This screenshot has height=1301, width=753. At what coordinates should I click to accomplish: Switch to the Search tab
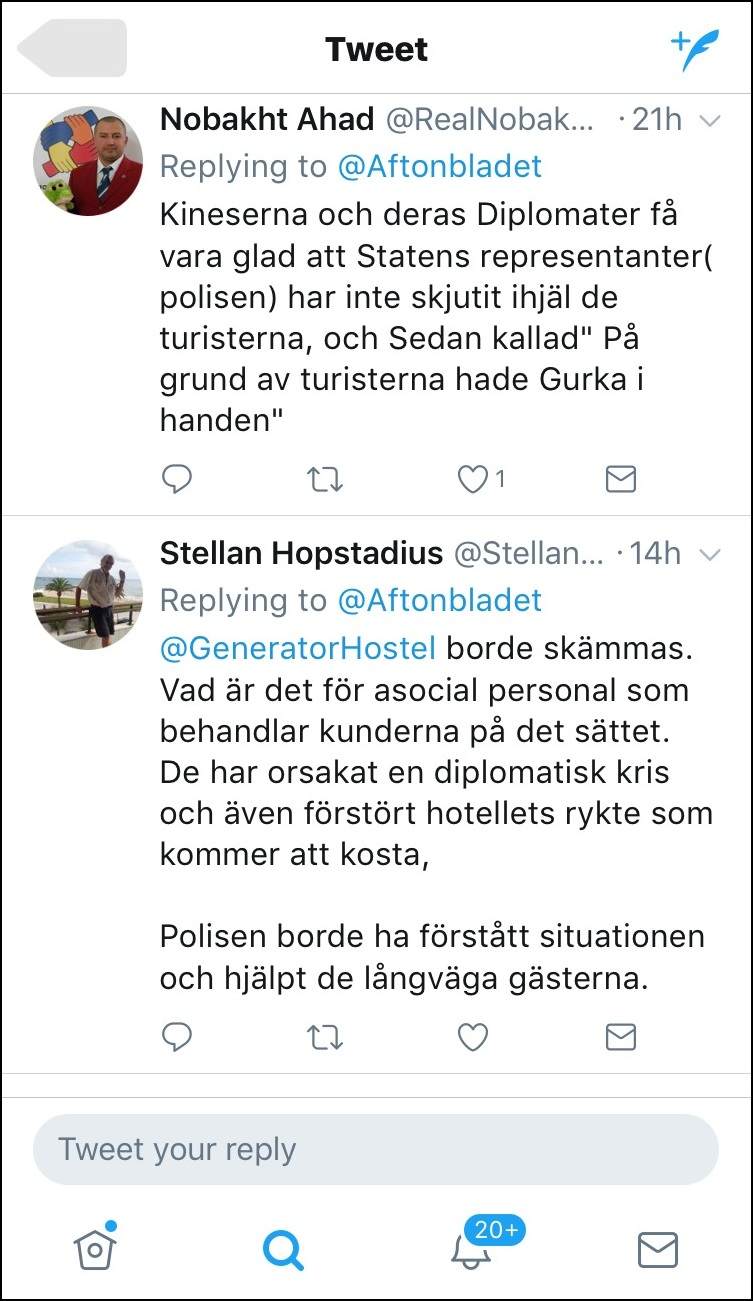click(283, 1249)
